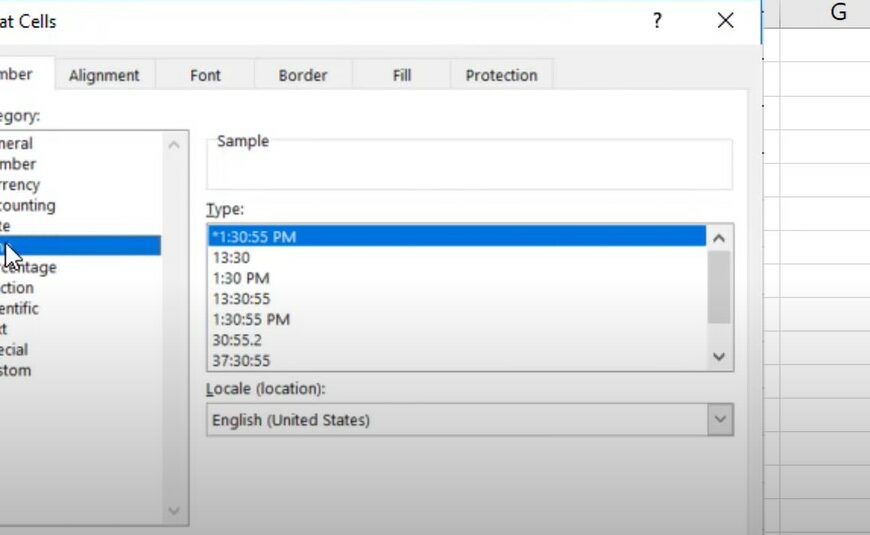Switch to the Protection tab
The image size is (870, 535).
point(502,75)
